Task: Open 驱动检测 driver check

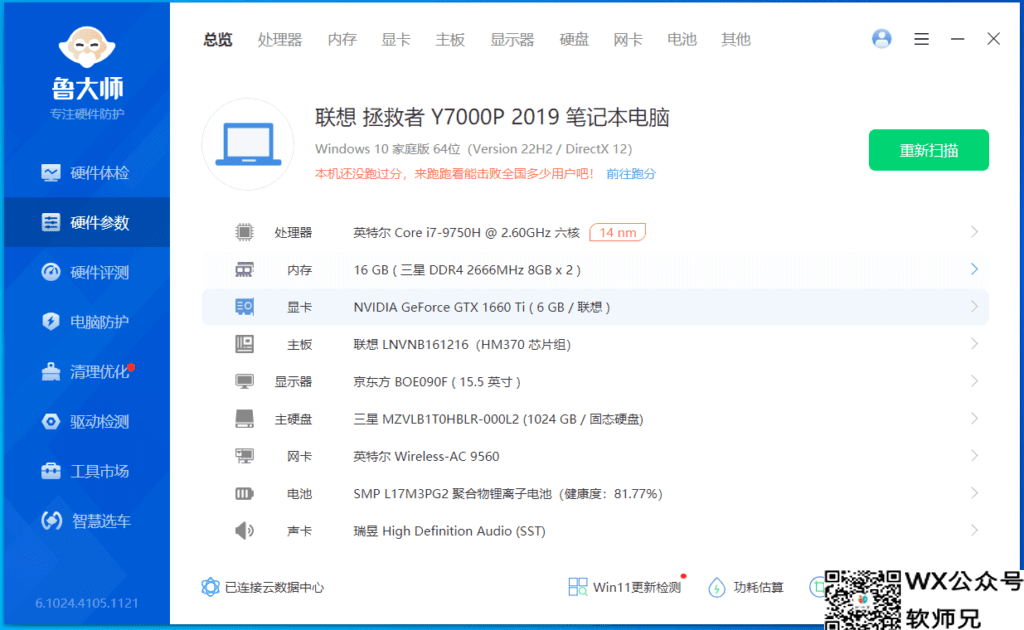Action: 86,422
